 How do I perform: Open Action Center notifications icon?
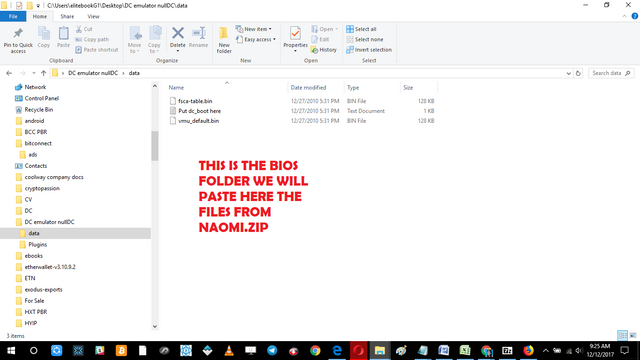click(624, 351)
